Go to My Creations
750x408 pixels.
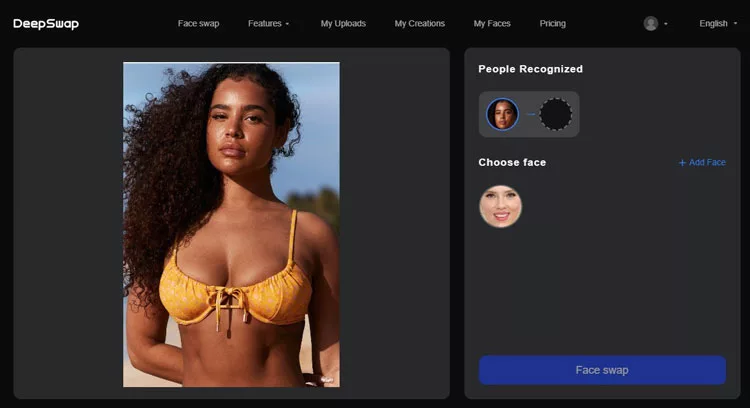[419, 23]
